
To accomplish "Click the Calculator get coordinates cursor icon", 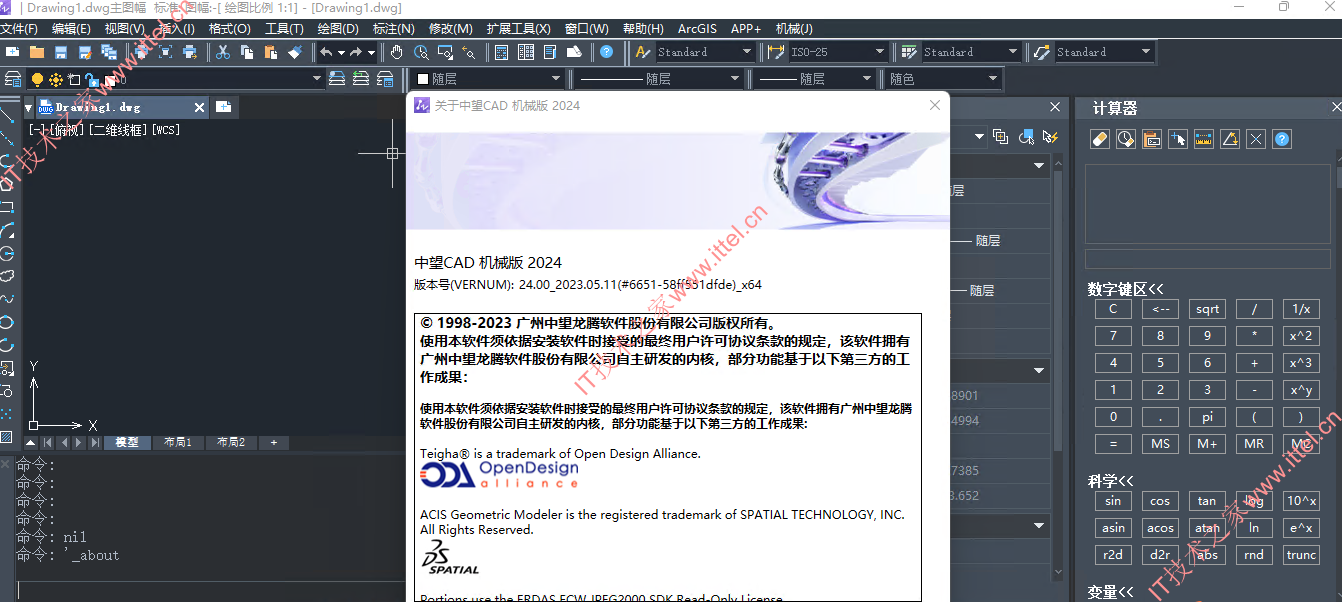I will (1178, 139).
